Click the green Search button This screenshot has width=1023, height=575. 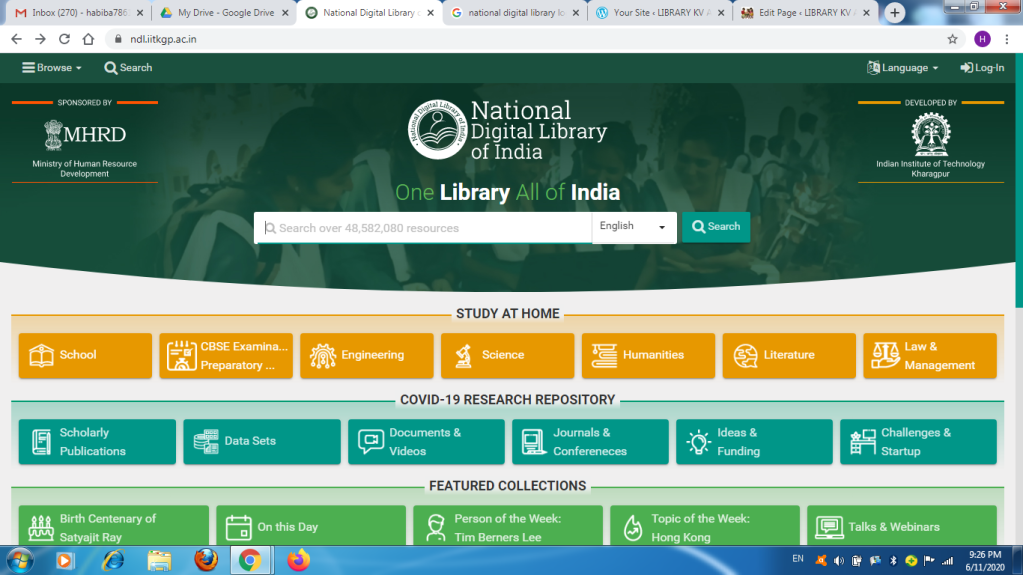click(x=716, y=227)
